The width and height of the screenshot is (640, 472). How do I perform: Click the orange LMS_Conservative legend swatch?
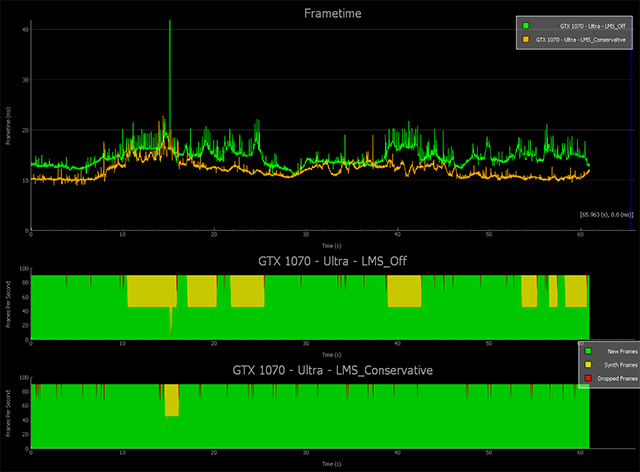coord(526,39)
